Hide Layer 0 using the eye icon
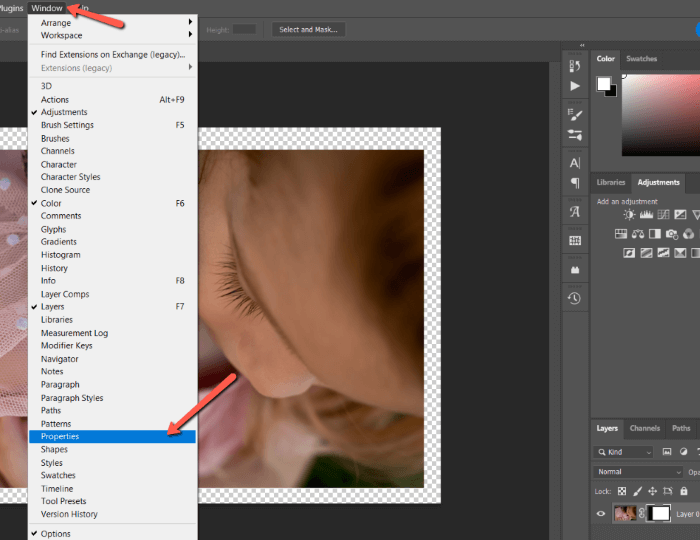 point(601,514)
